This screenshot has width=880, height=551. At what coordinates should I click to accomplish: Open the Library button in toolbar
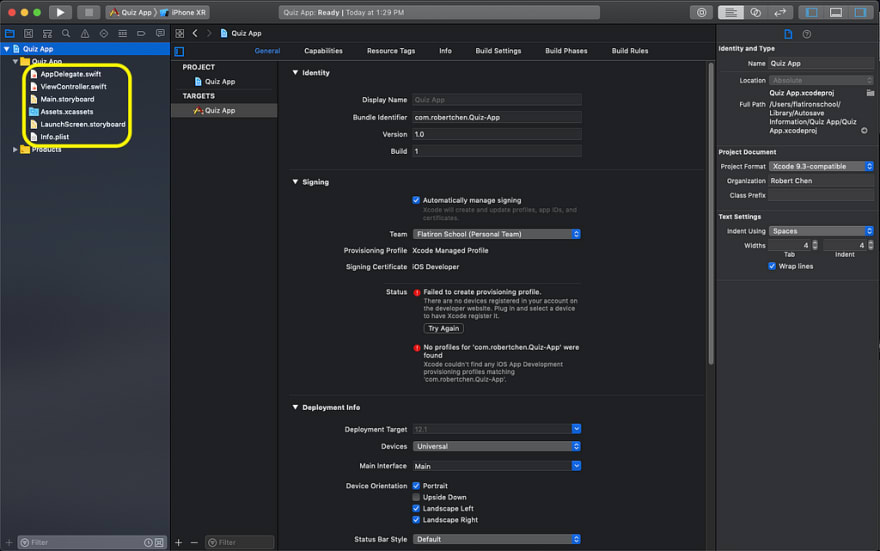pos(702,12)
